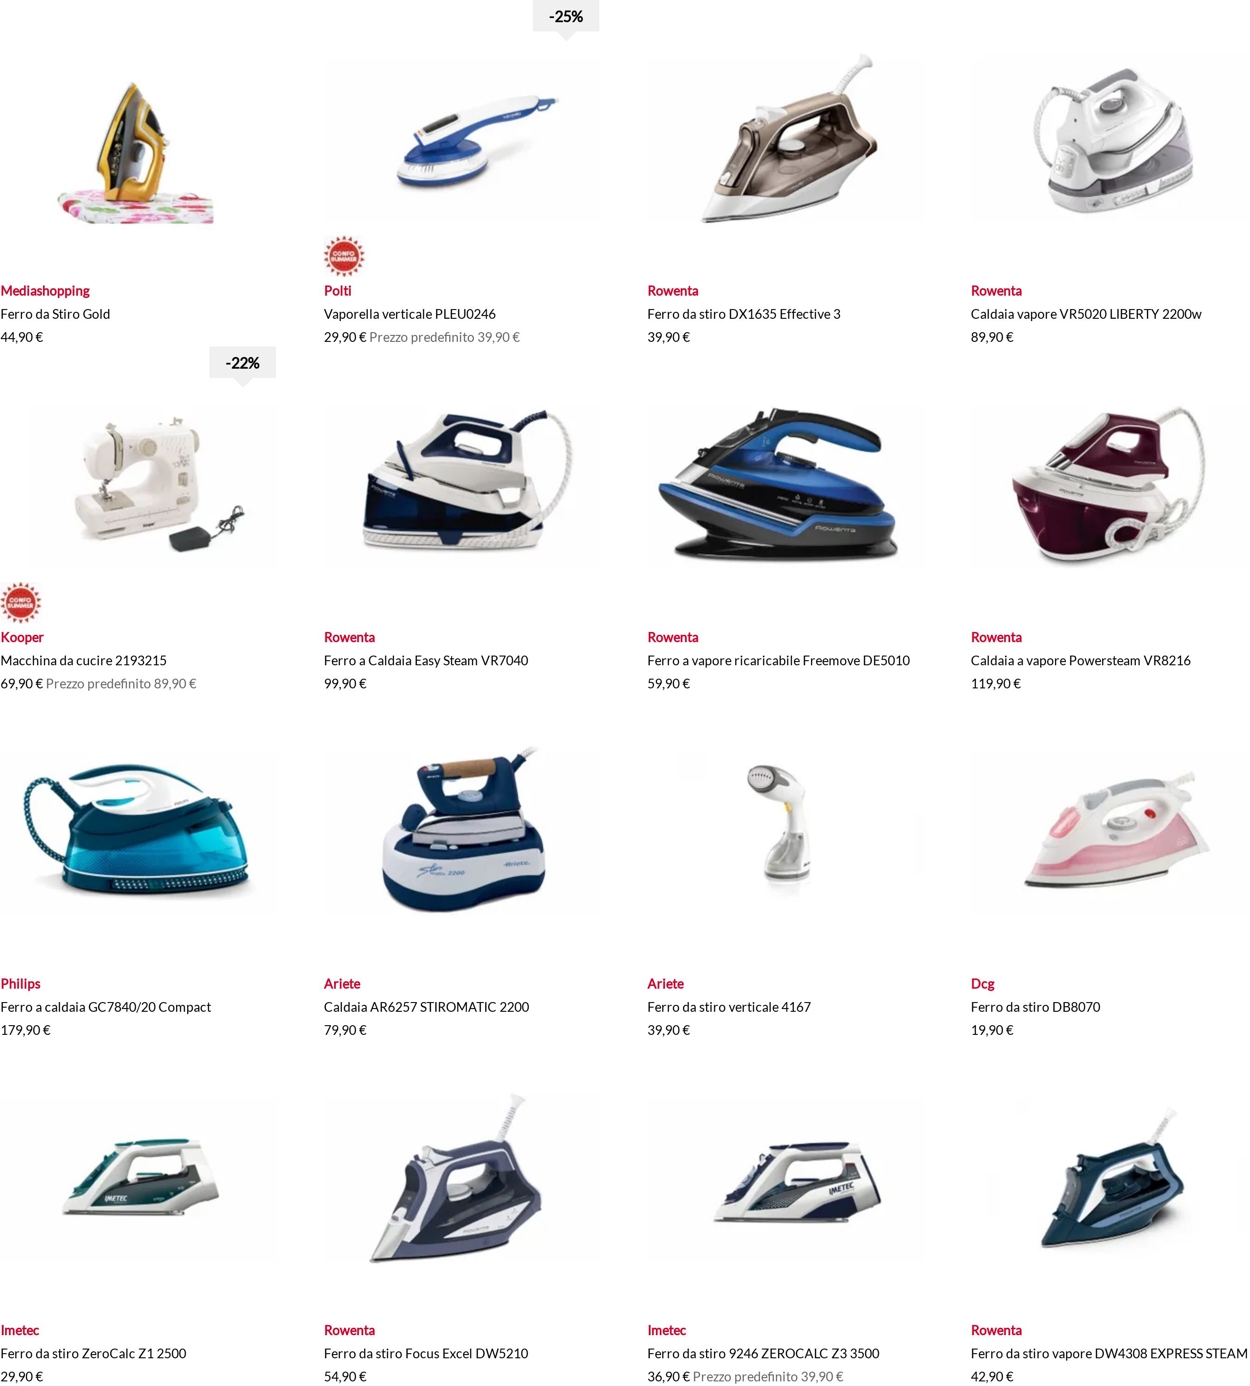The height and width of the screenshot is (1386, 1250).
Task: Open Ferro da stiro Focus Excel DW5210
Action: (426, 1354)
